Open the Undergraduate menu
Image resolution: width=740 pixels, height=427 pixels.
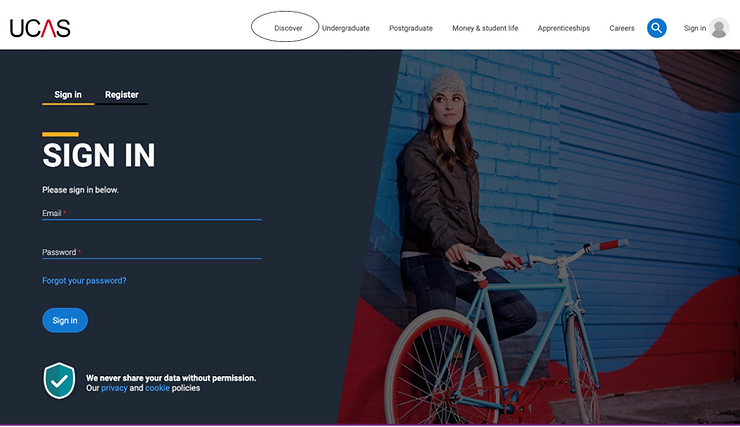pyautogui.click(x=345, y=28)
